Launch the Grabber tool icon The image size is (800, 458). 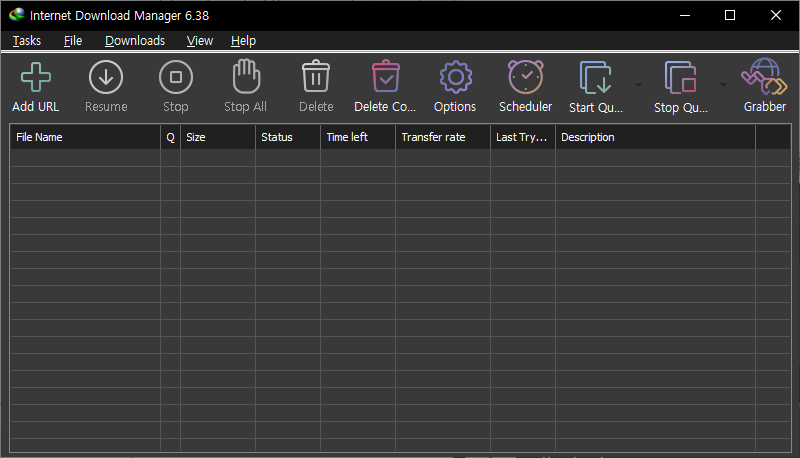coord(764,77)
